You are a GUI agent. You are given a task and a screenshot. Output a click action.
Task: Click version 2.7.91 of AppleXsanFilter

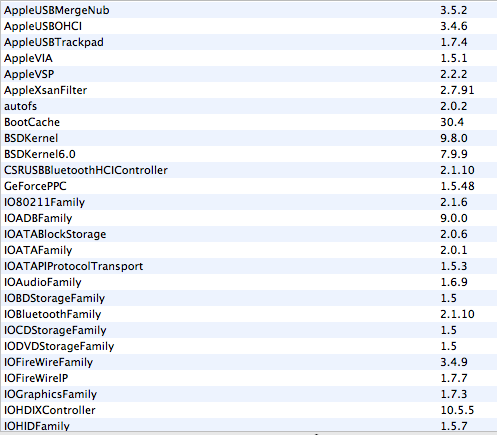tap(457, 90)
